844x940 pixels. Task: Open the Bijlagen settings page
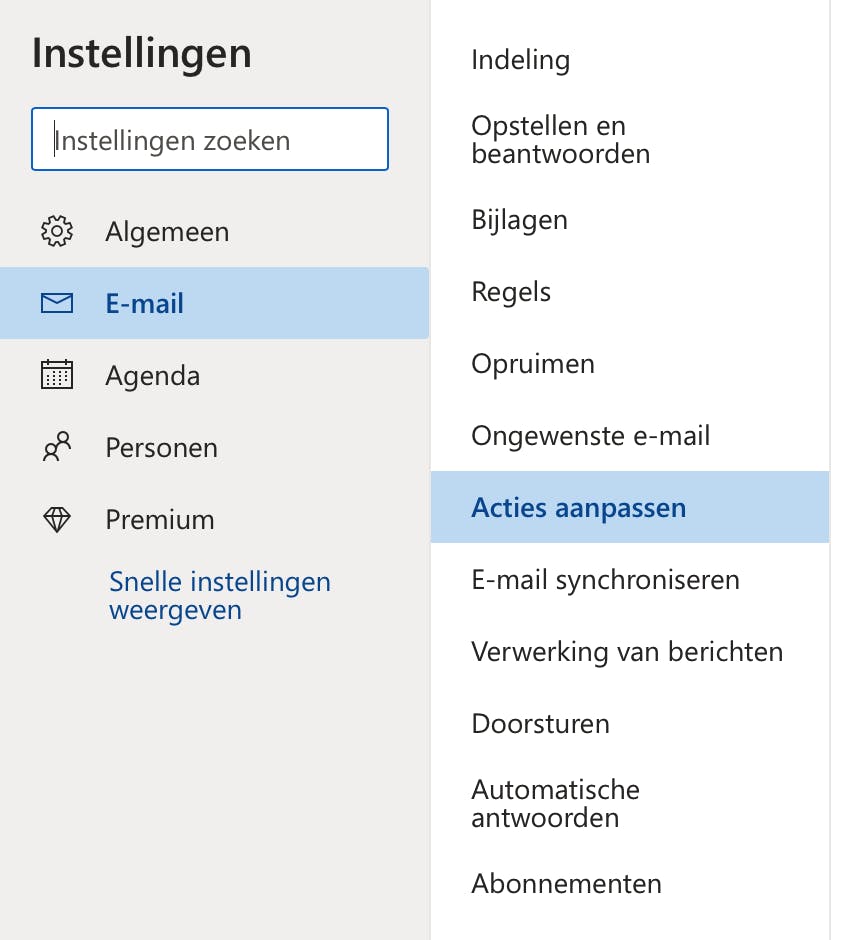coord(519,219)
